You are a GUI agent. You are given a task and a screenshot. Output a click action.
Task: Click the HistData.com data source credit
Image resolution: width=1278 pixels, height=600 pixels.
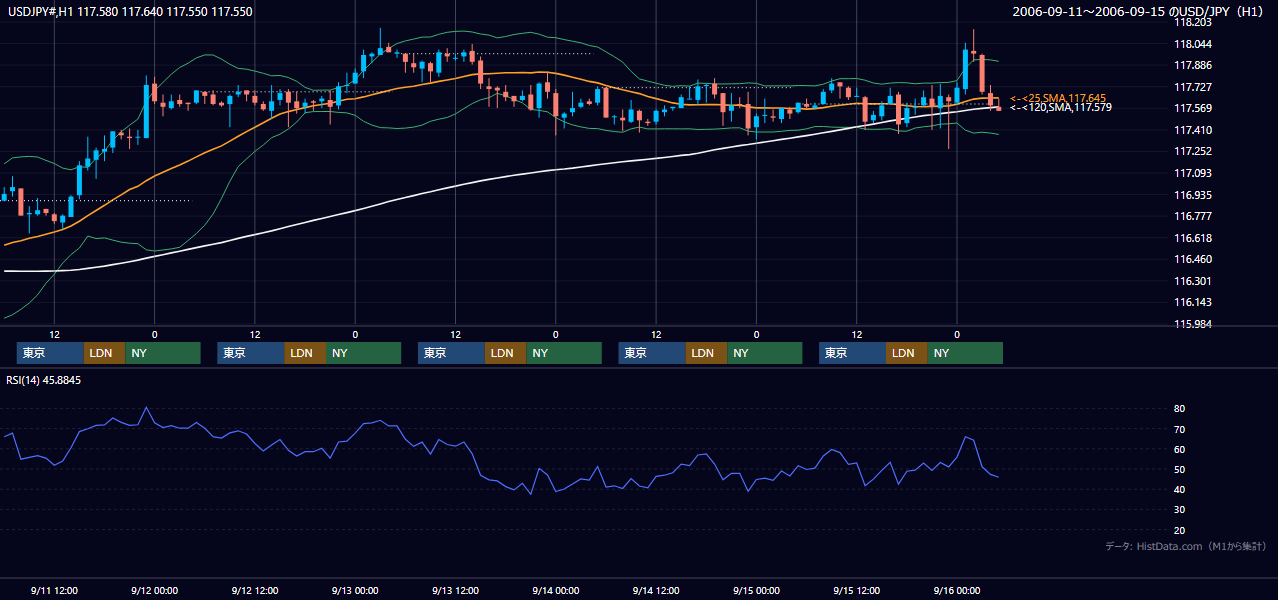1187,546
